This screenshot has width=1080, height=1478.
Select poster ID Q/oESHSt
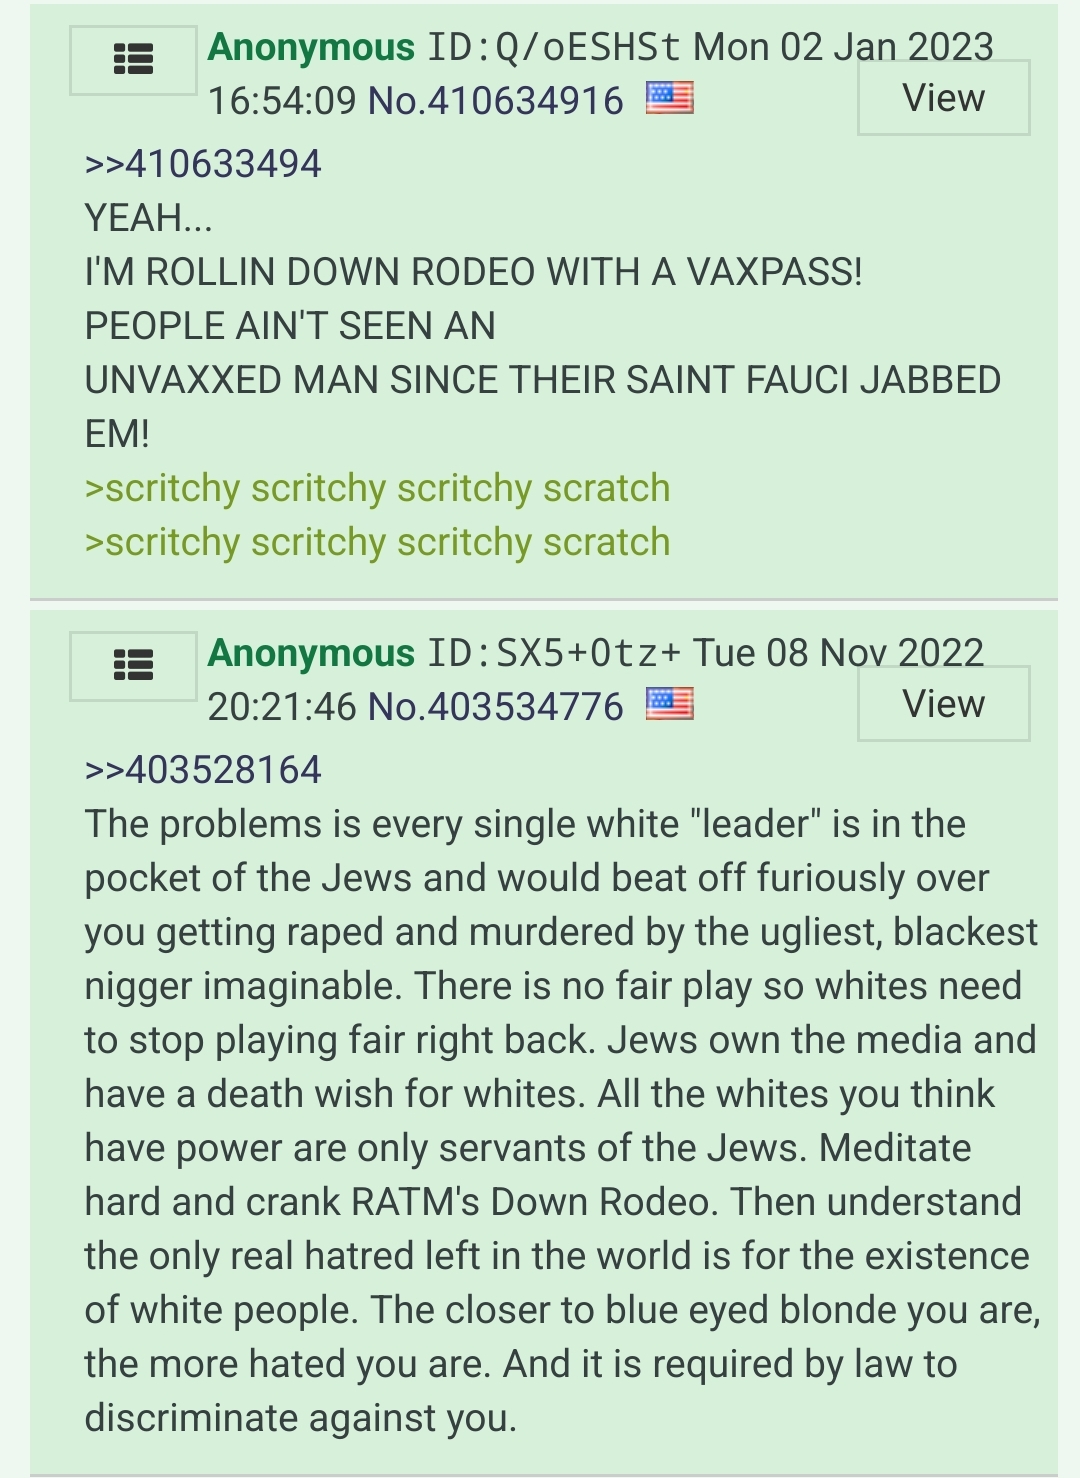click(554, 47)
